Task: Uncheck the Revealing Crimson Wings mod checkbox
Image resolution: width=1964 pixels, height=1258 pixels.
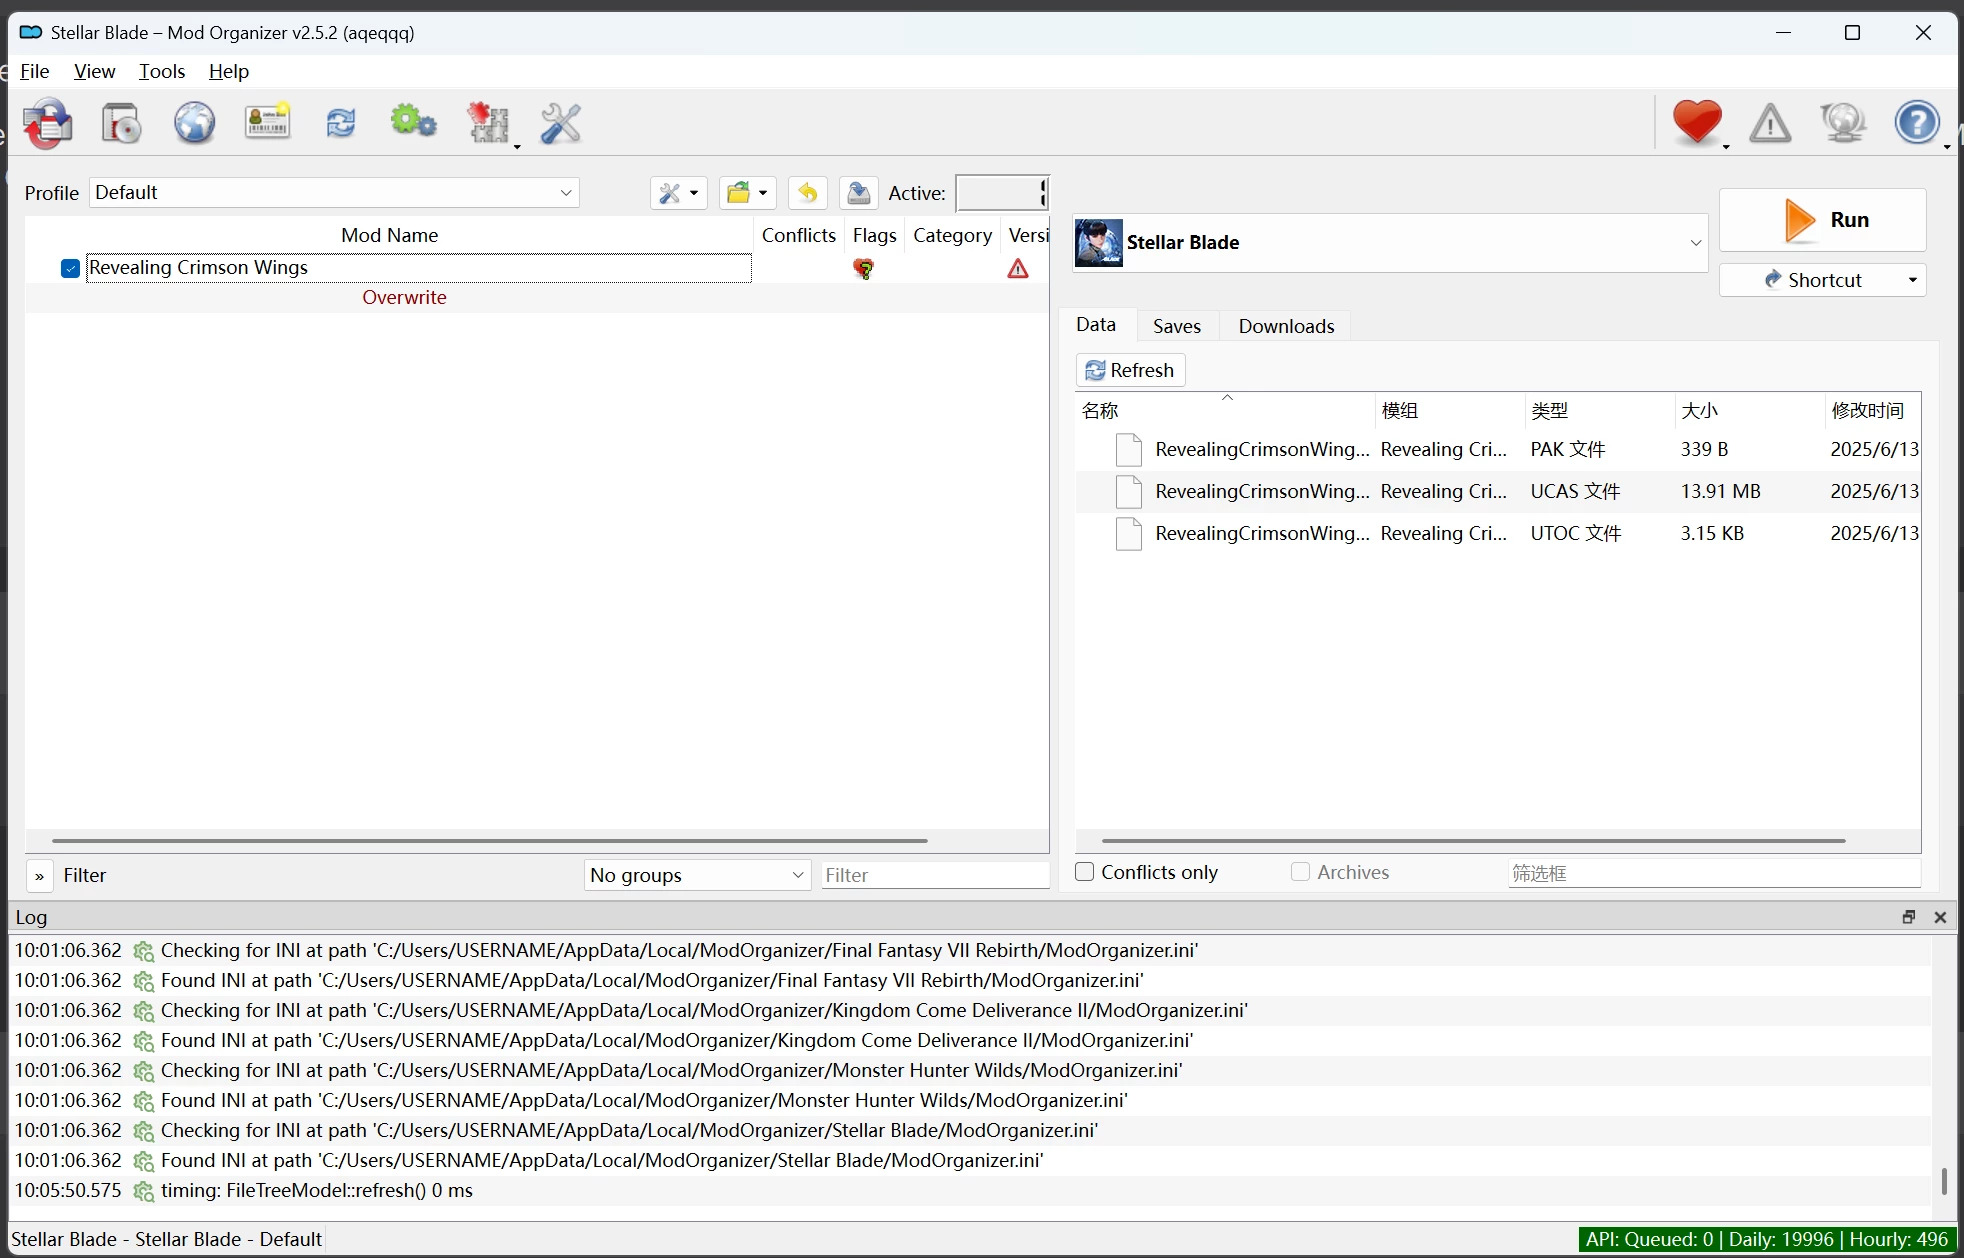Action: pyautogui.click(x=70, y=268)
